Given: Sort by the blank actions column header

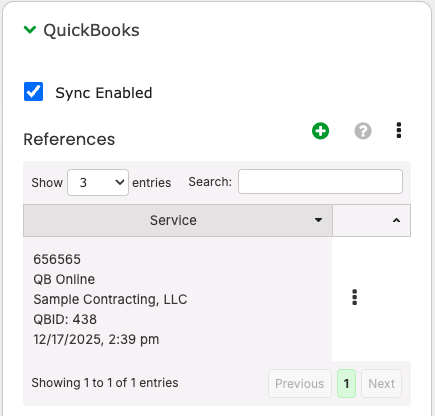Looking at the screenshot, I should [x=371, y=220].
